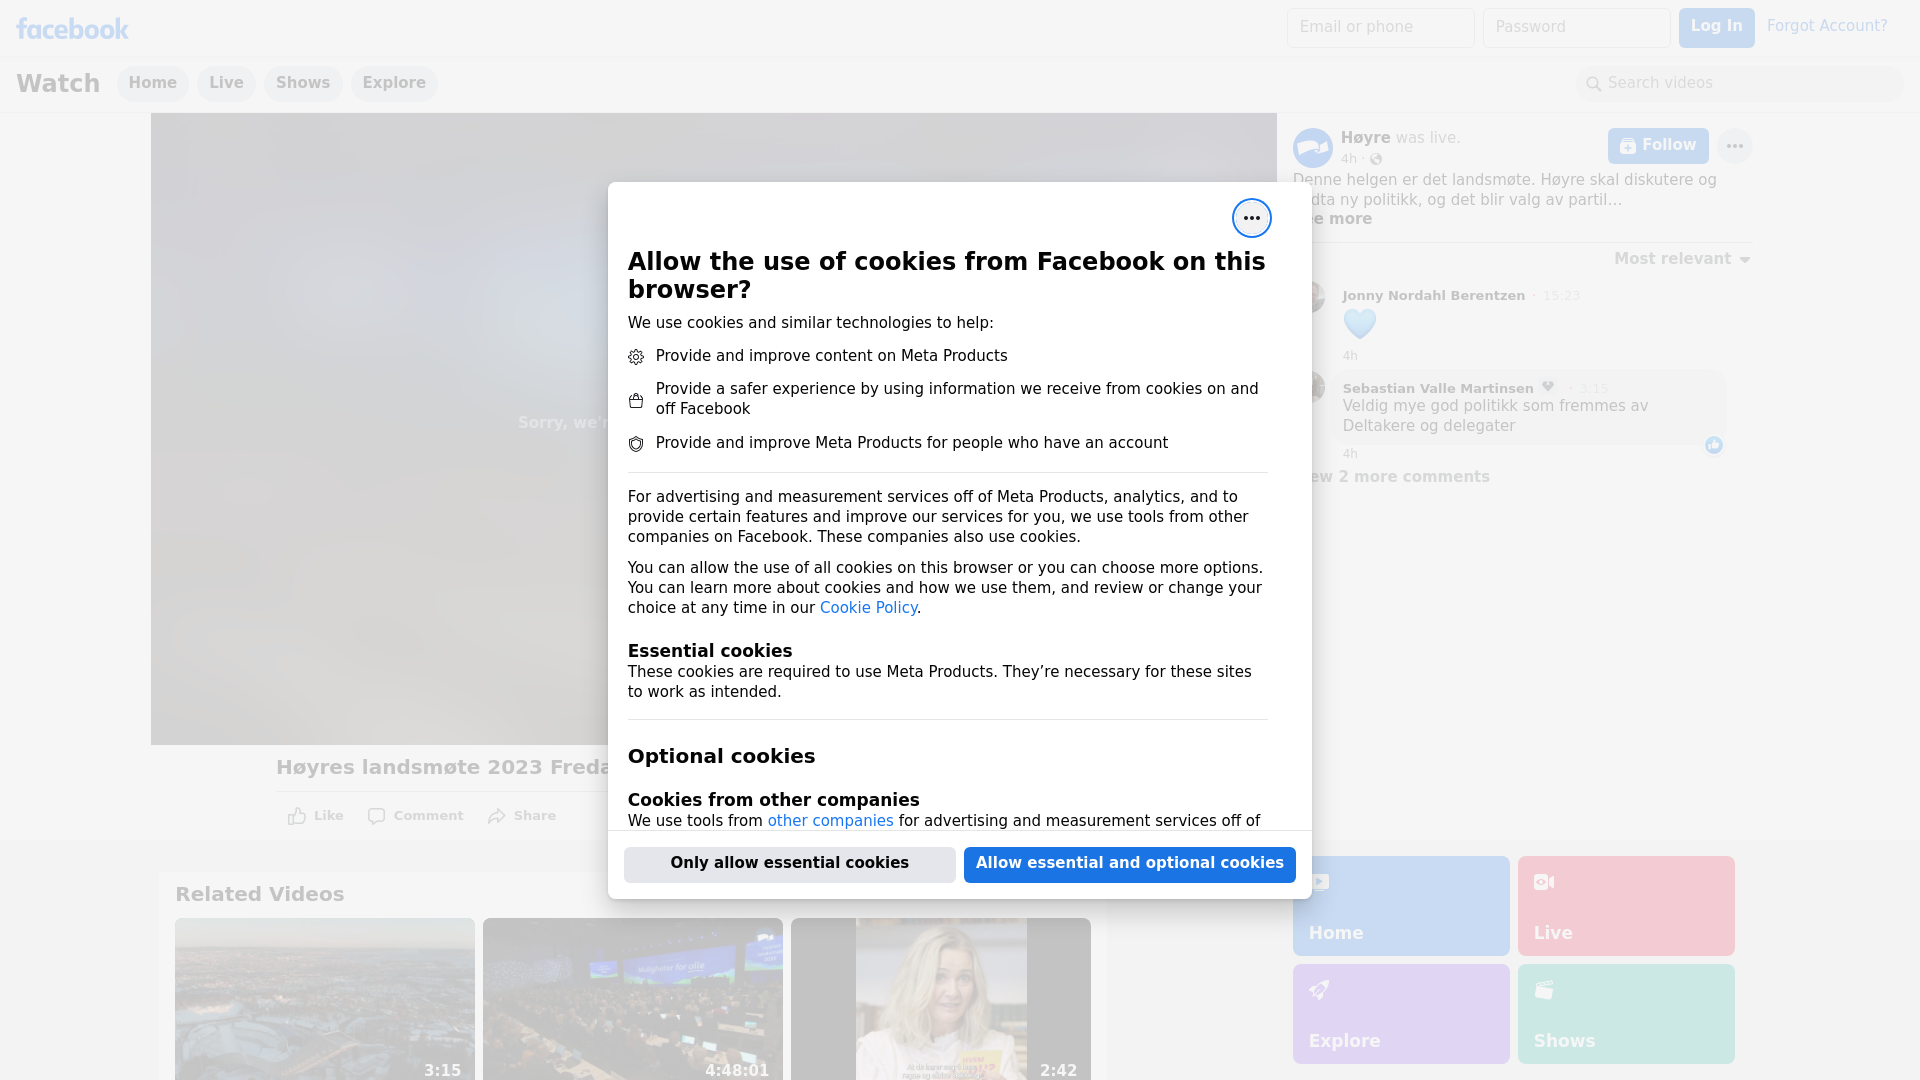The width and height of the screenshot is (1920, 1080).
Task: Open the post options ellipsis menu
Action: (1734, 146)
